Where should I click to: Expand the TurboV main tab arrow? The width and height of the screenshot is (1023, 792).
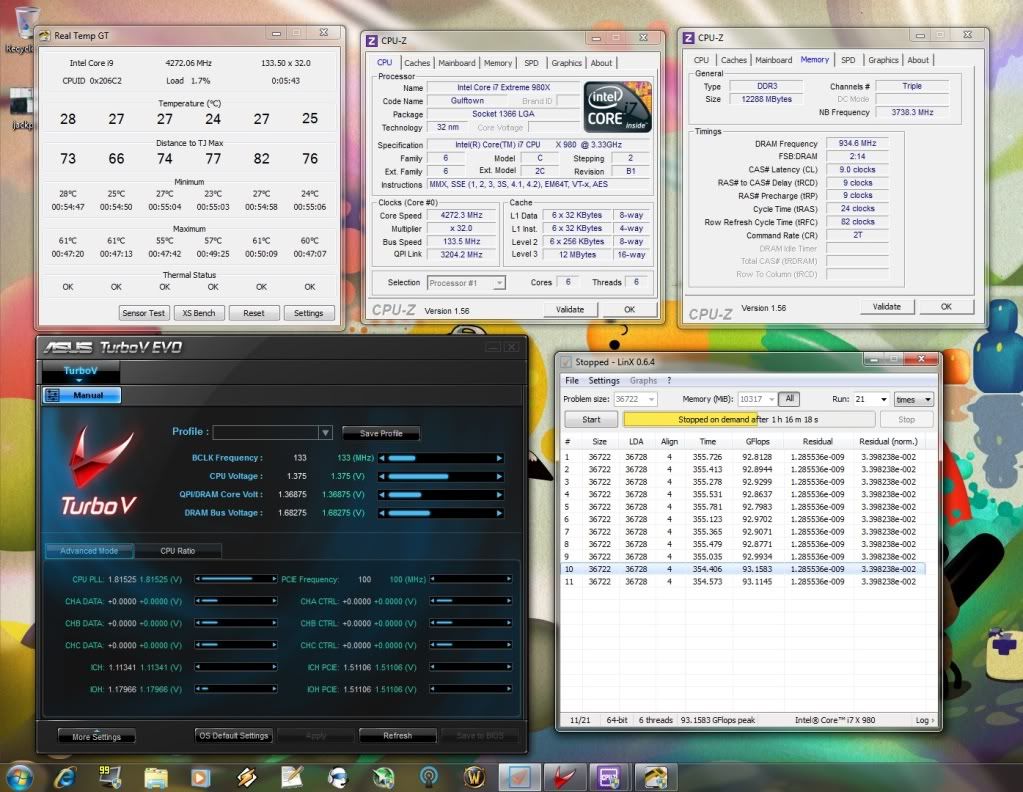click(x=80, y=380)
